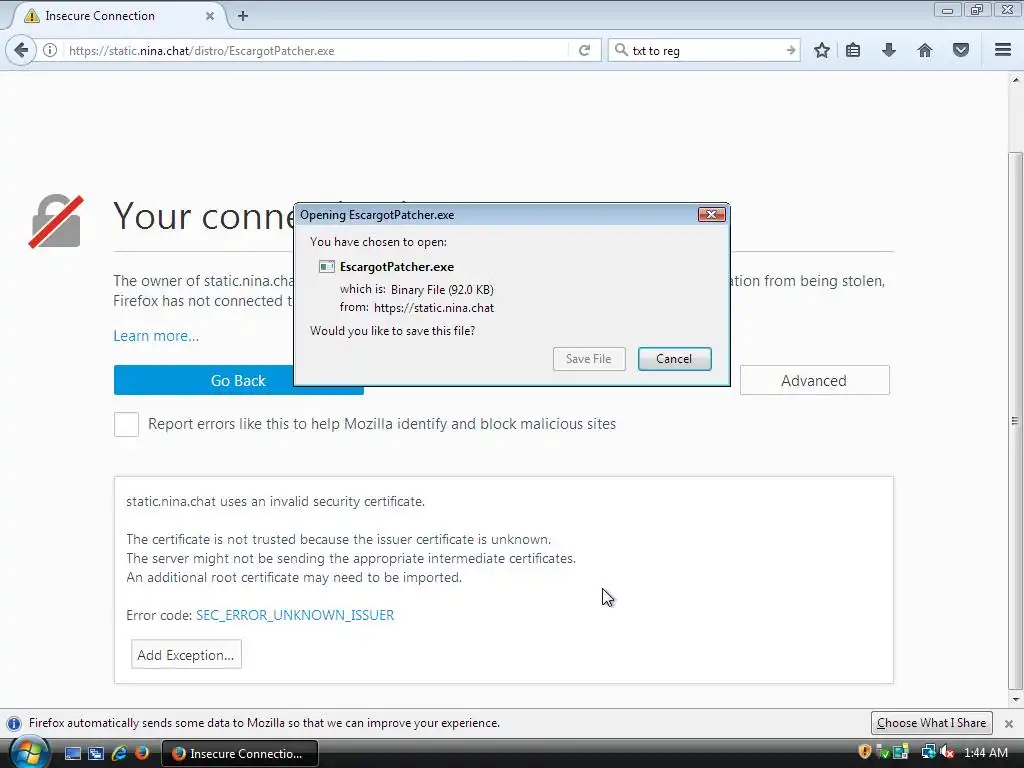
Task: Click Save File in download dialog
Action: [588, 359]
